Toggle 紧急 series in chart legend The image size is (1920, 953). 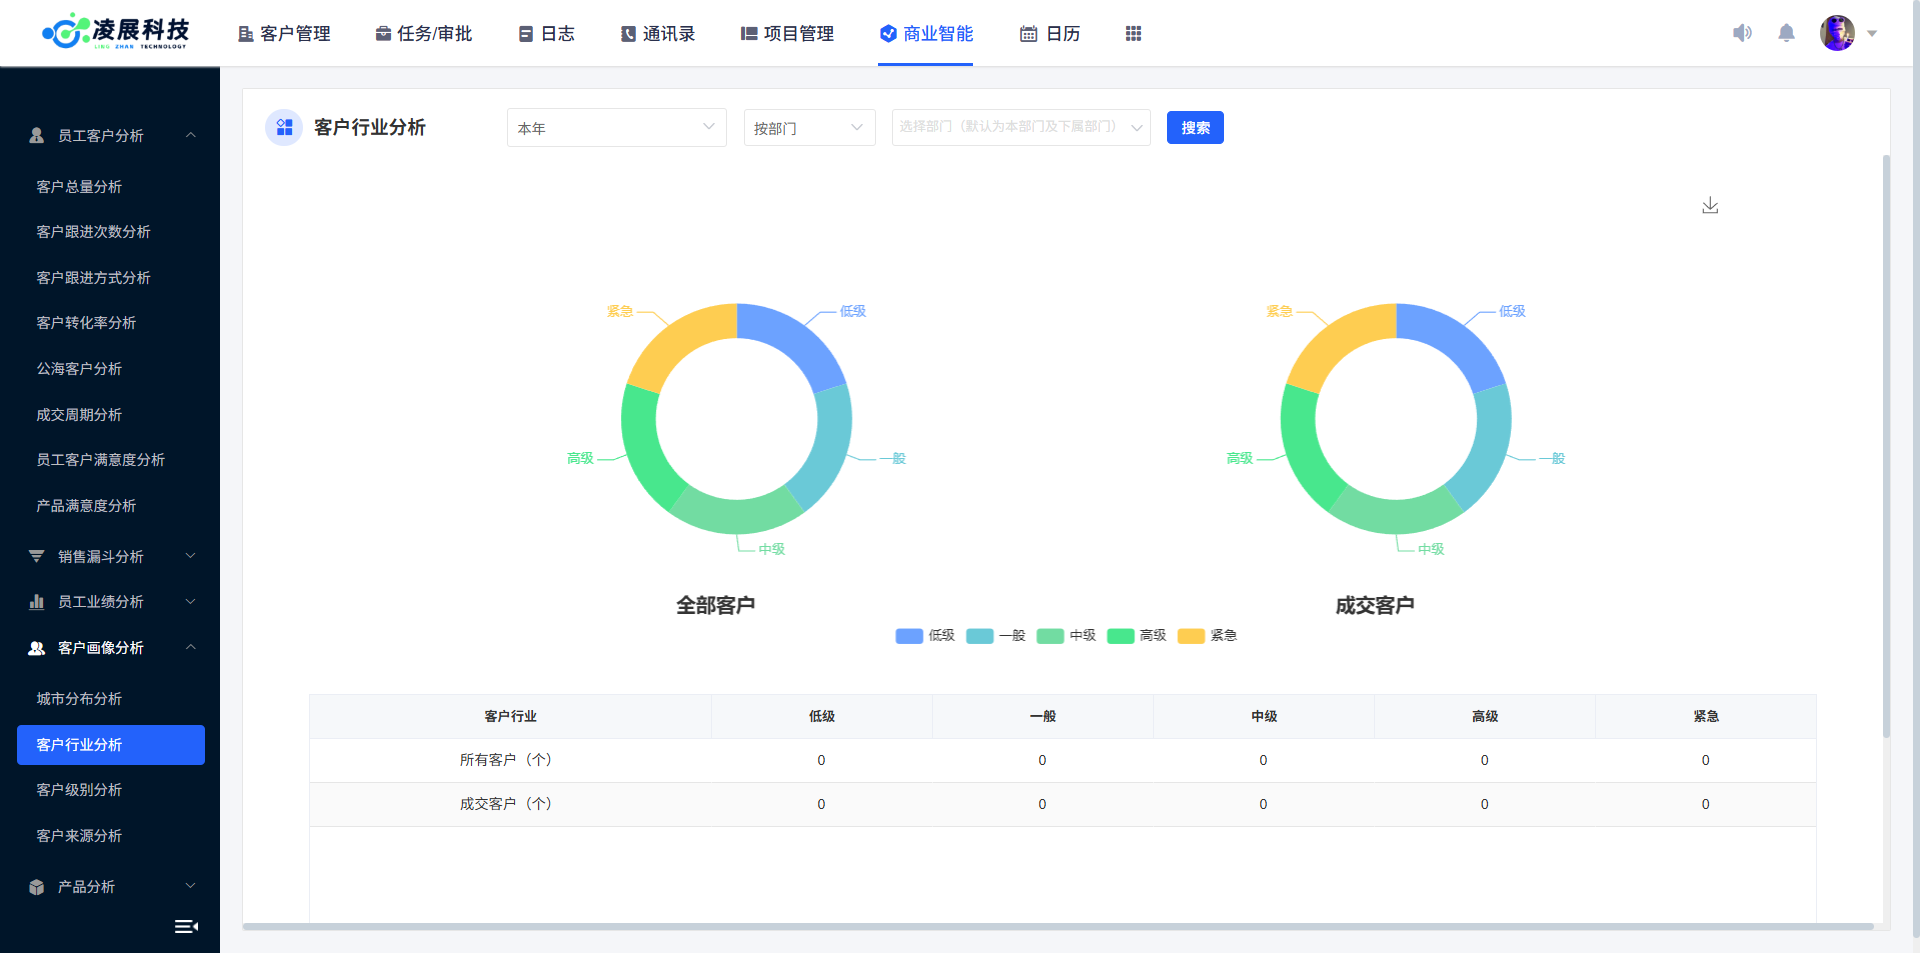pos(1208,636)
